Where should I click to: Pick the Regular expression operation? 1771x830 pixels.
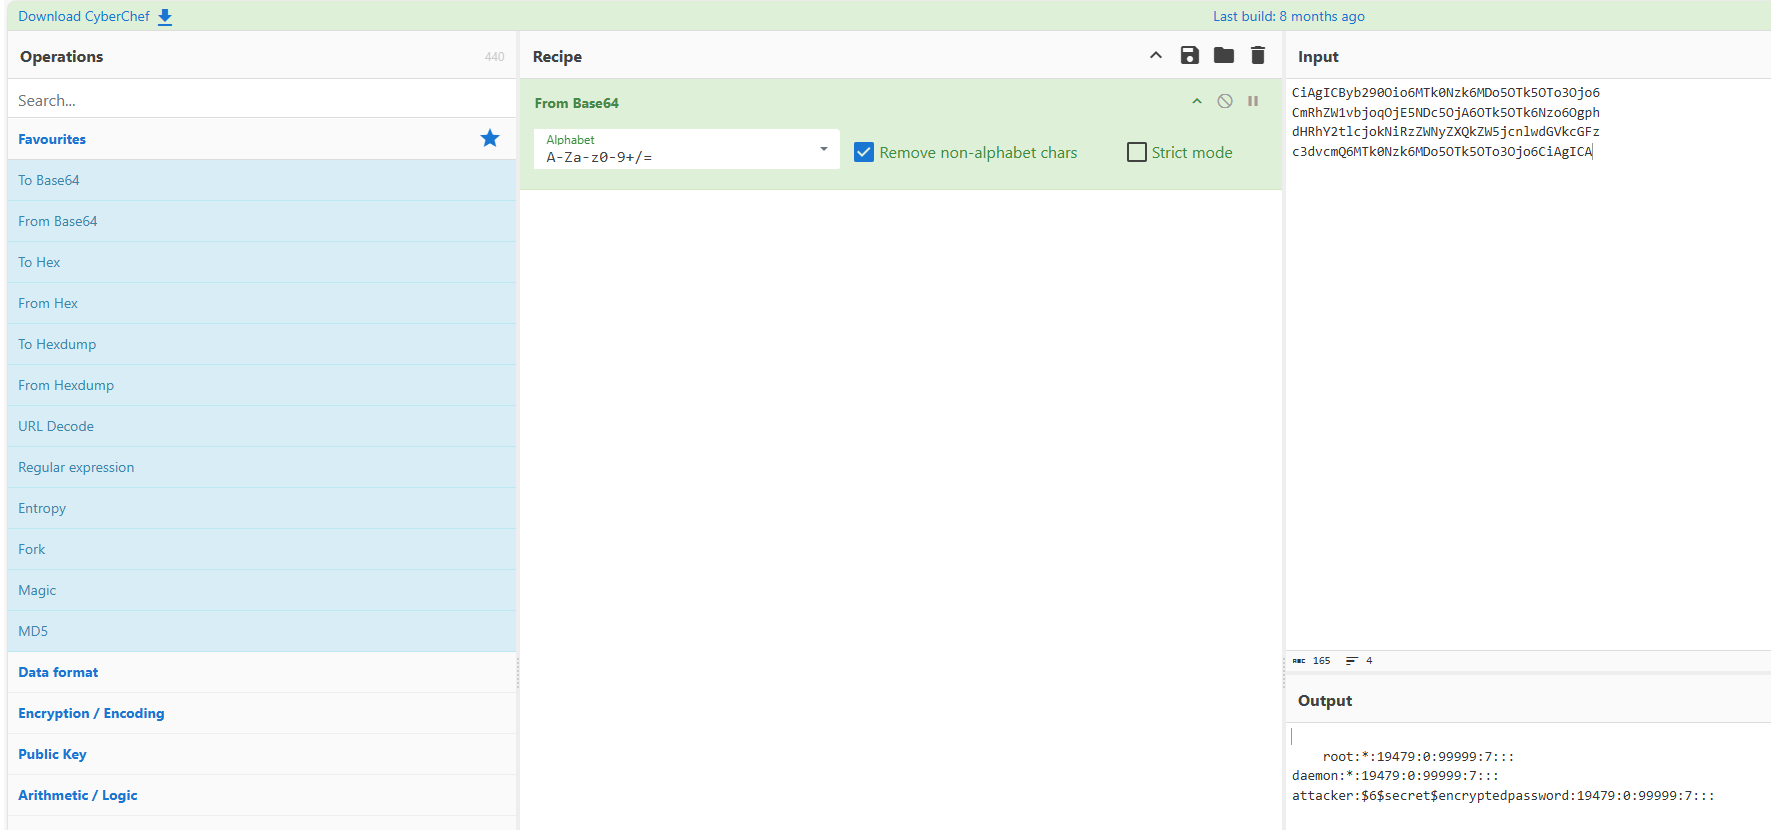pos(262,467)
